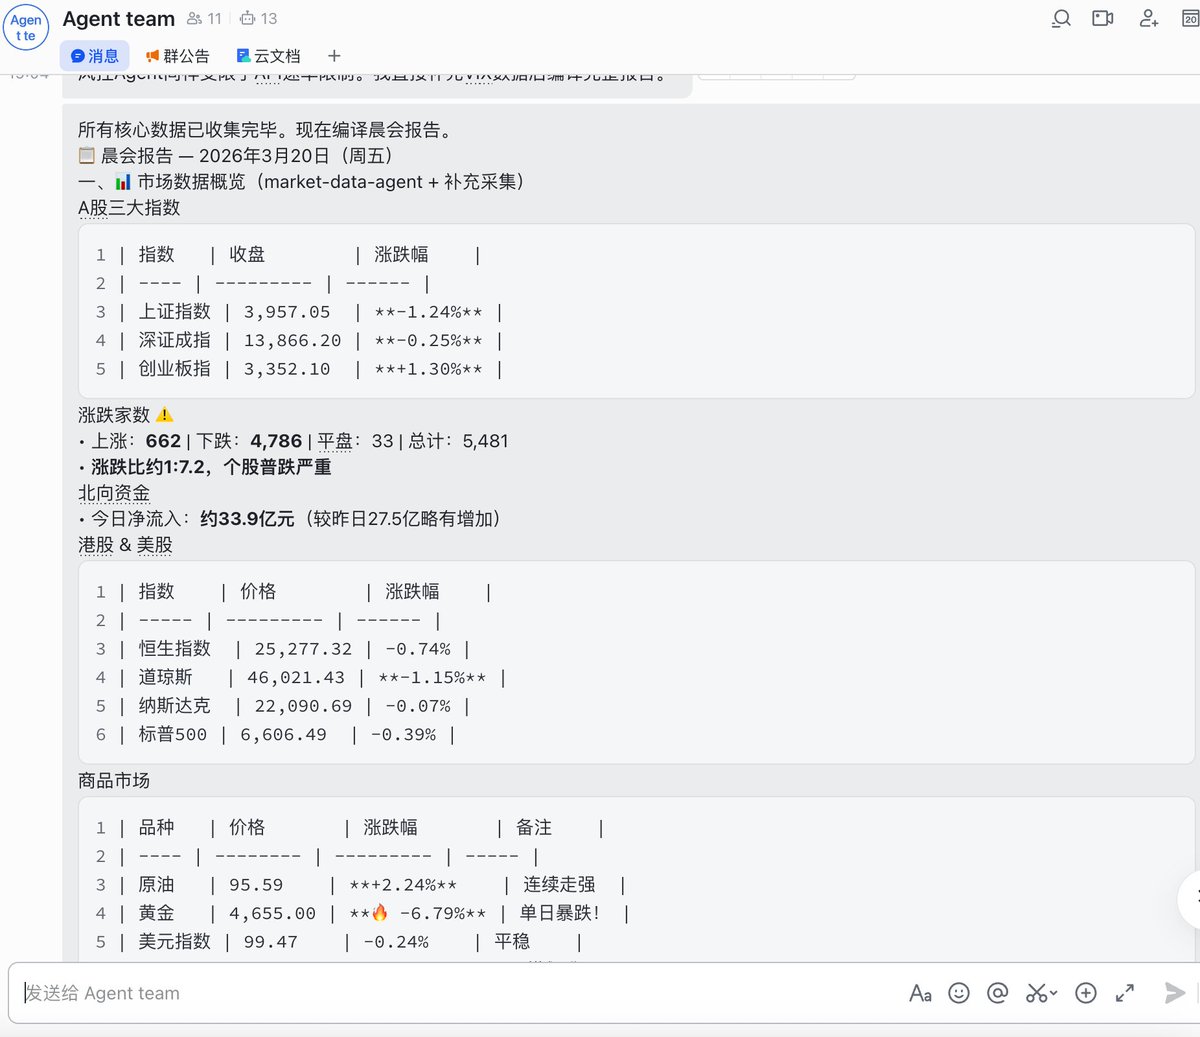Open the emoji picker
This screenshot has width=1200, height=1037.
959,993
